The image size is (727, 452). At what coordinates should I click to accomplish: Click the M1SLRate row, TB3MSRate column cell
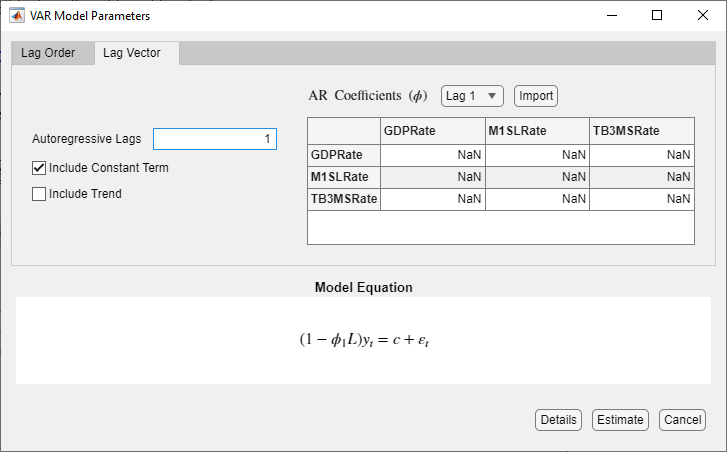641,177
